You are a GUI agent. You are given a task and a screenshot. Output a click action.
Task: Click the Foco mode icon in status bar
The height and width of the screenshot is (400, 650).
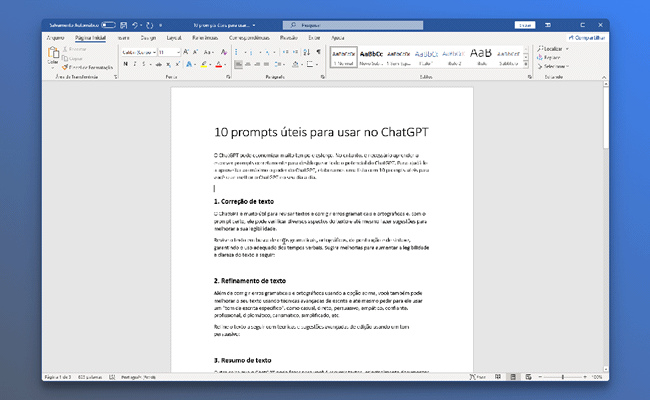477,377
